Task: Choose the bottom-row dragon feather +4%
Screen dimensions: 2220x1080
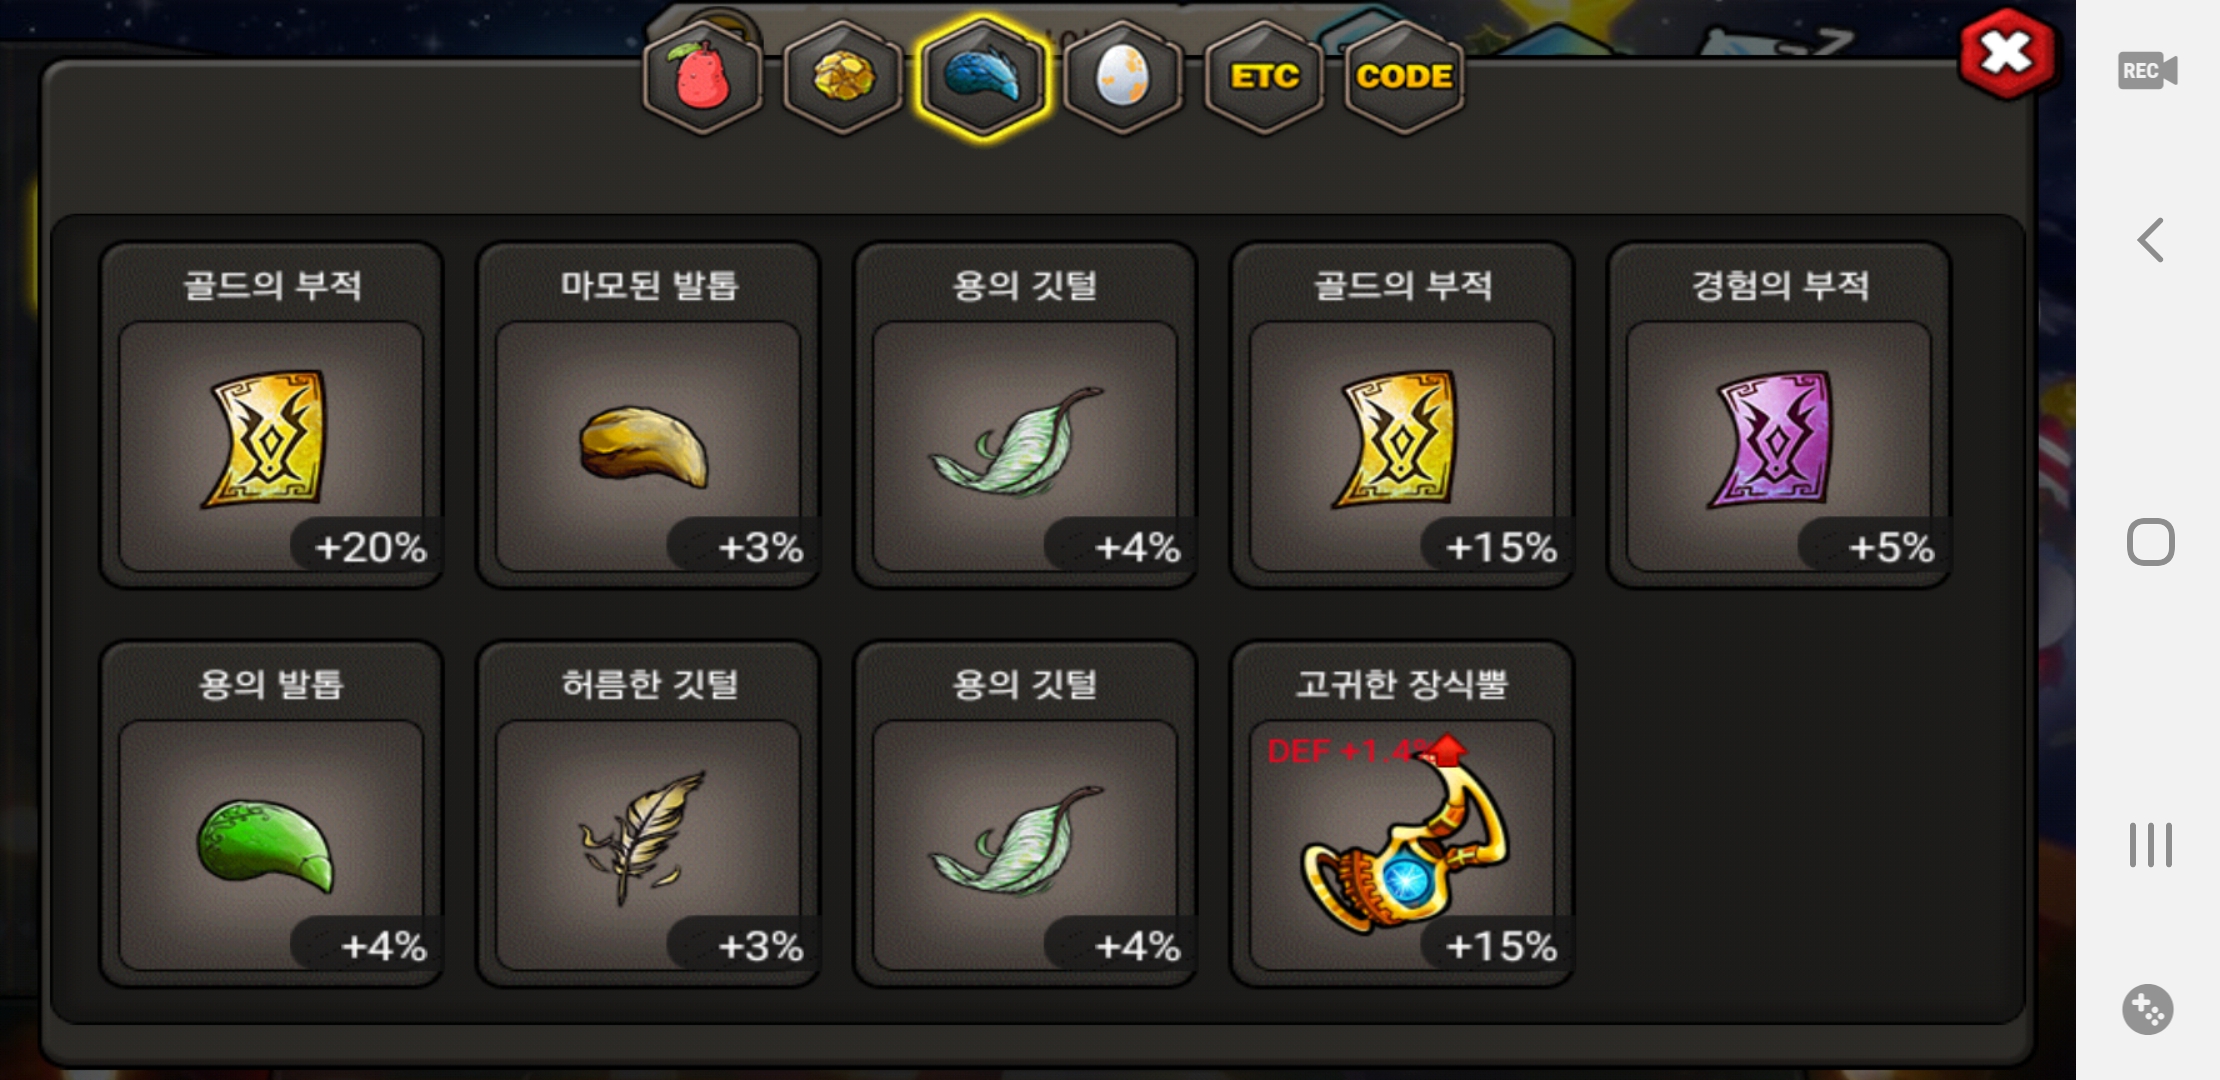Action: (x=1025, y=814)
